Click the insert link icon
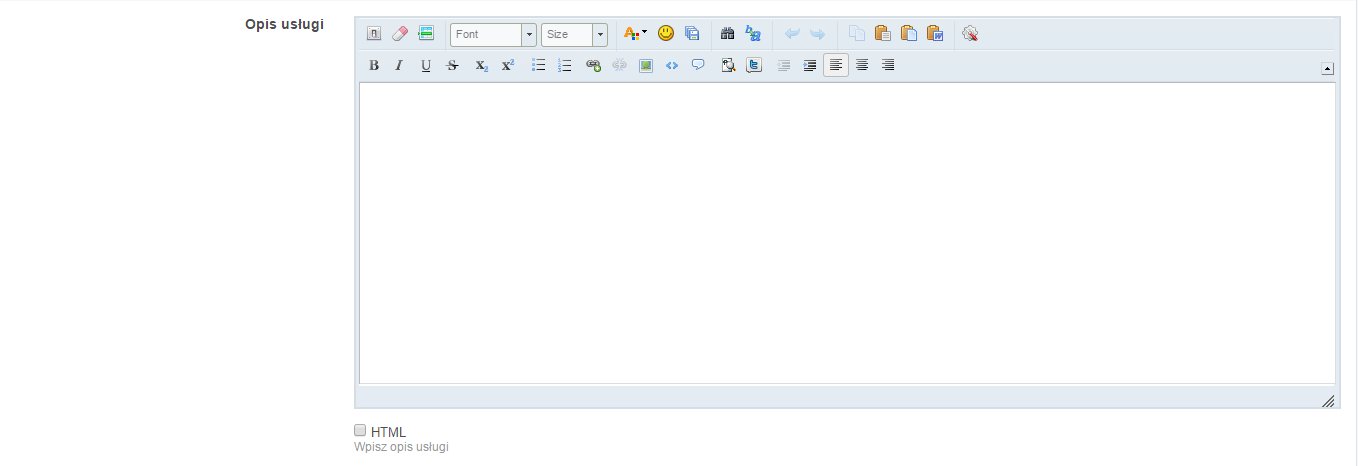1358x466 pixels. pyautogui.click(x=593, y=66)
